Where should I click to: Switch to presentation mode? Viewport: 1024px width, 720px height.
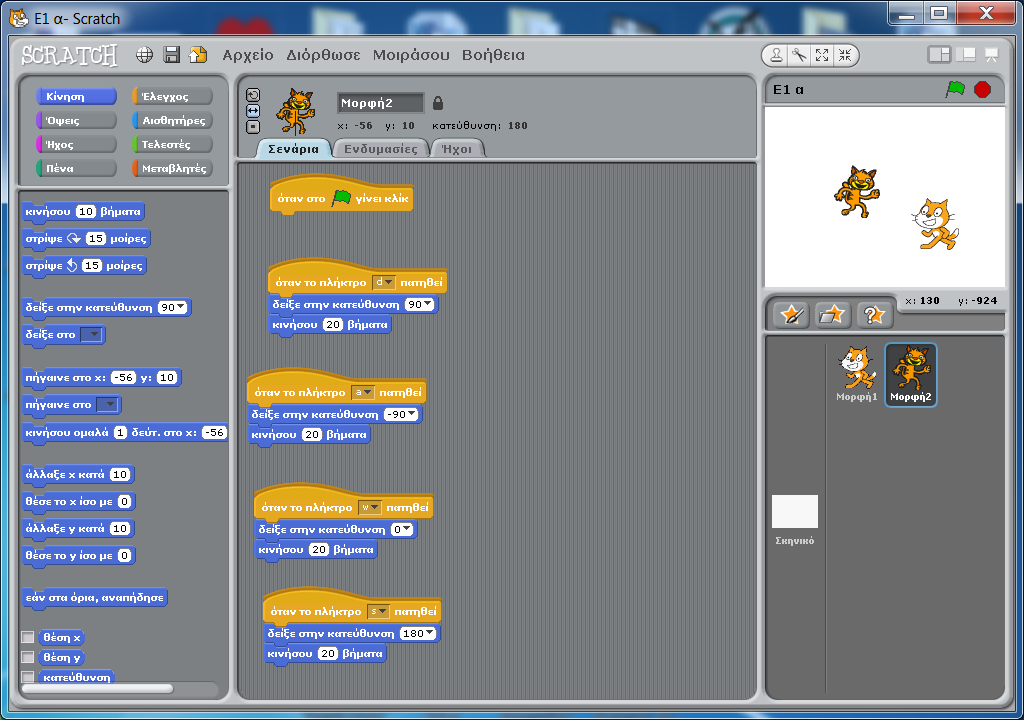991,55
